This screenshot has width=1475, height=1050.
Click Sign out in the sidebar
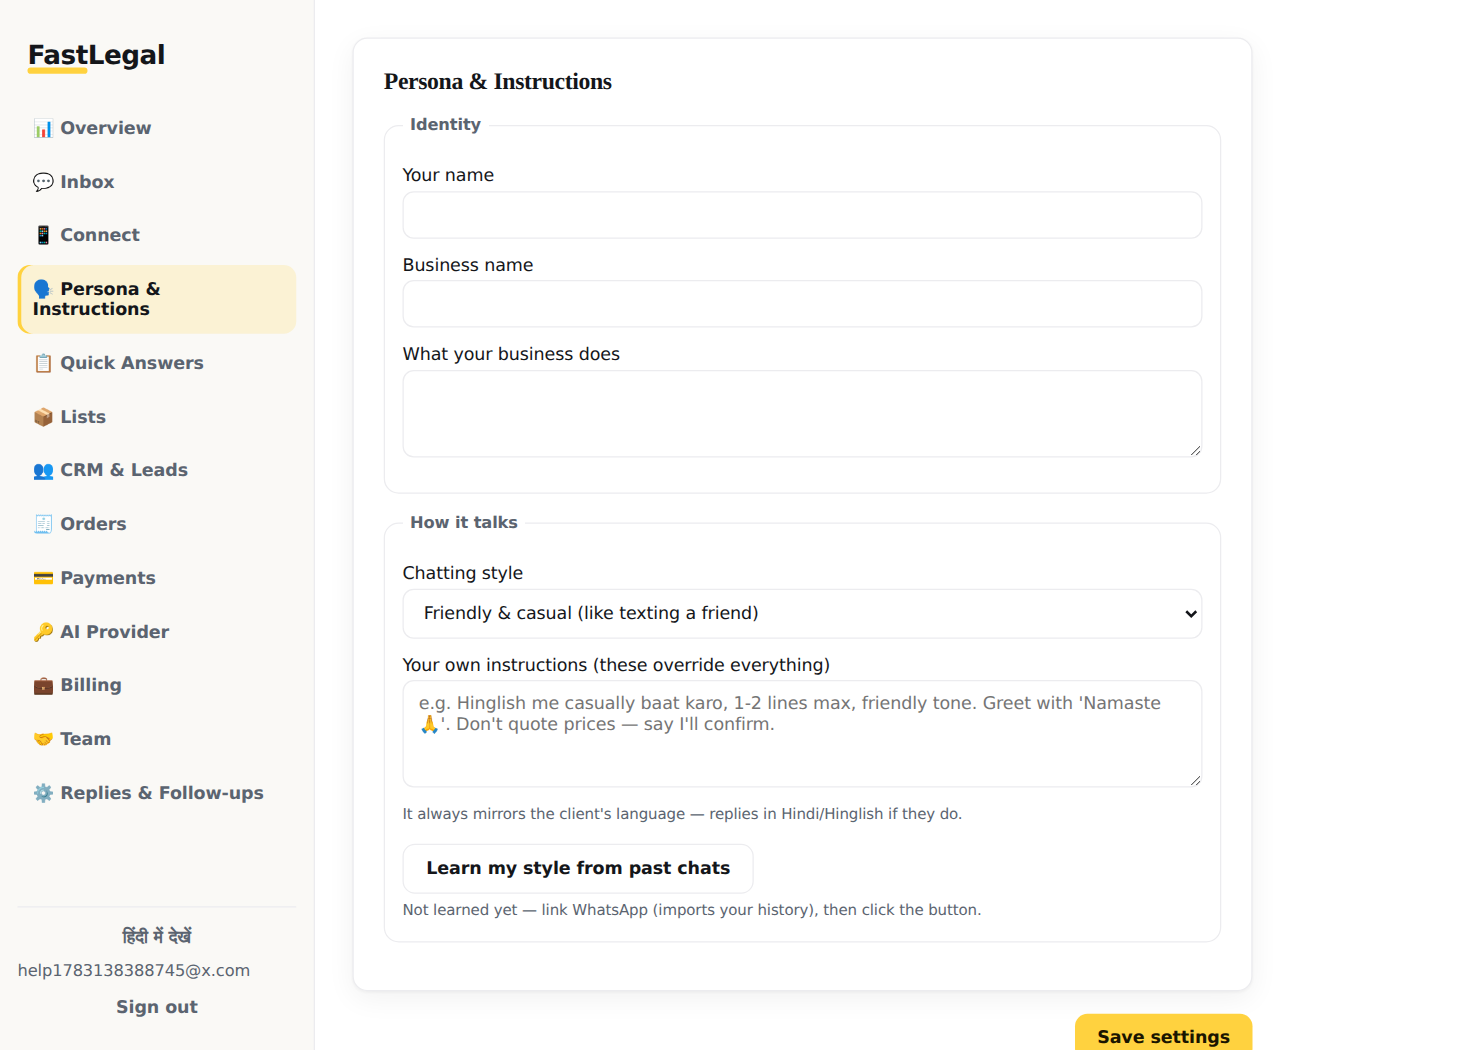157,1007
